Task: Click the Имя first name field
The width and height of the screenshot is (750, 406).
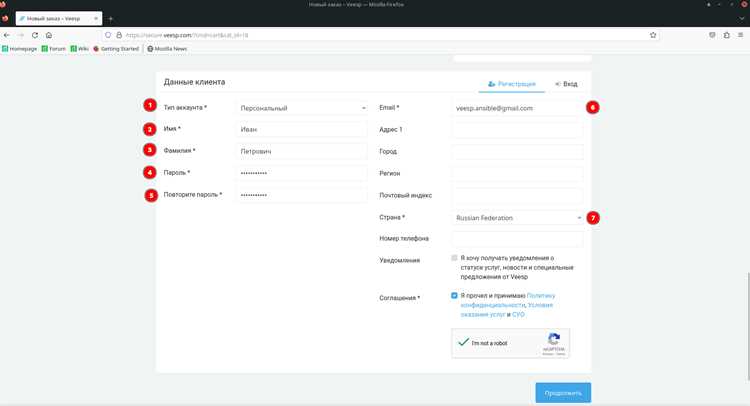Action: click(x=302, y=129)
